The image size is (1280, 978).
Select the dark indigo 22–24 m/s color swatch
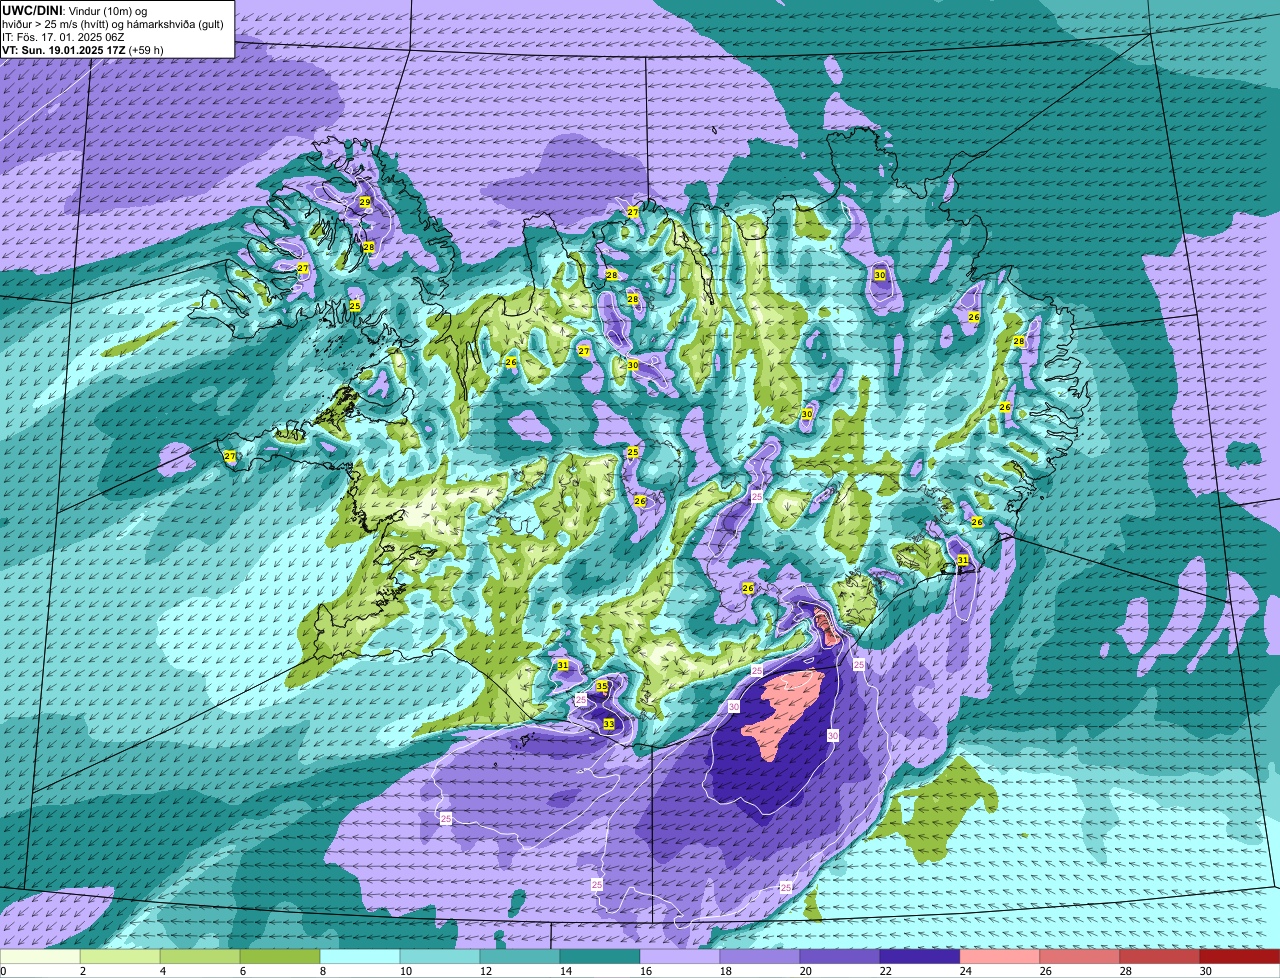[920, 956]
